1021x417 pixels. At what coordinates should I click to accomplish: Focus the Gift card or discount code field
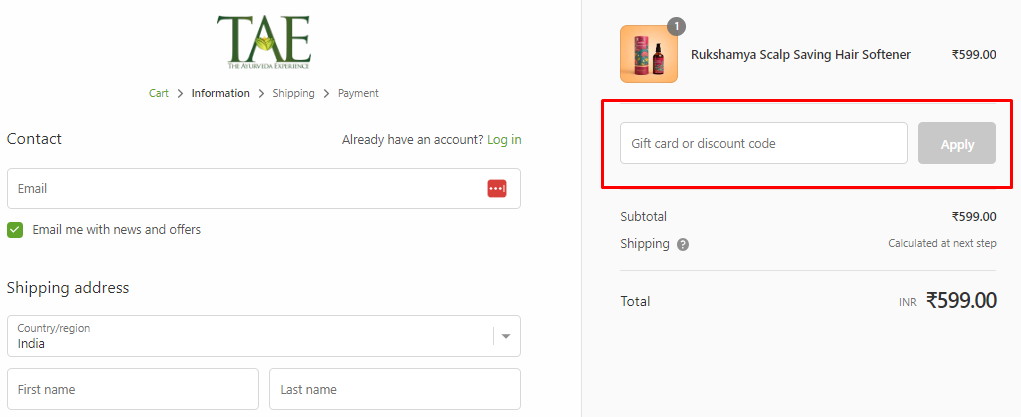pyautogui.click(x=763, y=143)
